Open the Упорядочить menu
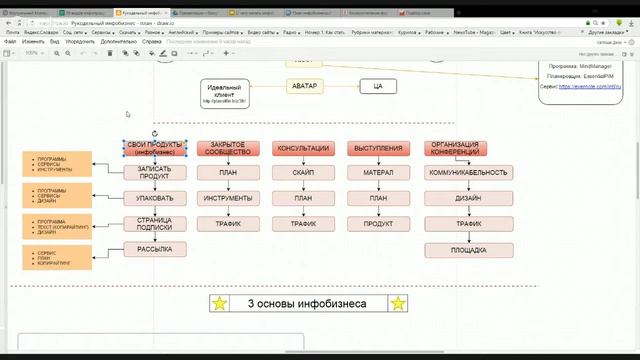 coord(80,42)
